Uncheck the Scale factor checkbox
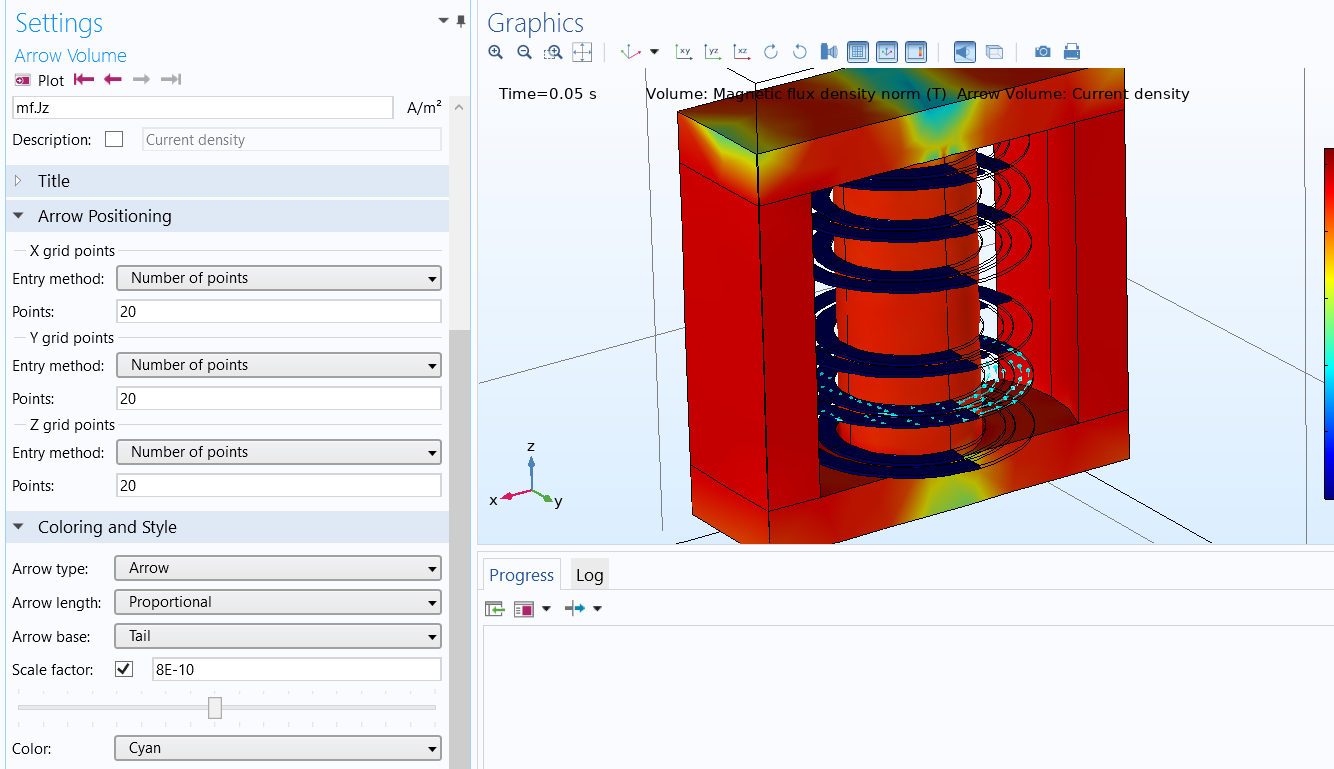 (124, 669)
